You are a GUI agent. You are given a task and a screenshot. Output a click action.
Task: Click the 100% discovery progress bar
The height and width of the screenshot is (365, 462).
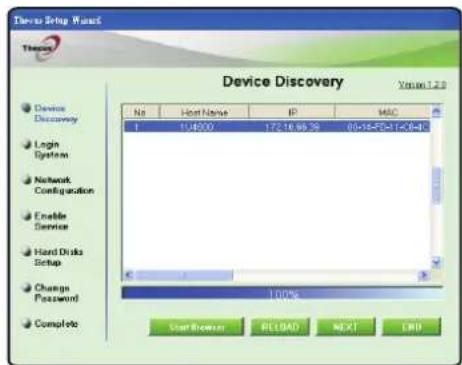tap(282, 293)
